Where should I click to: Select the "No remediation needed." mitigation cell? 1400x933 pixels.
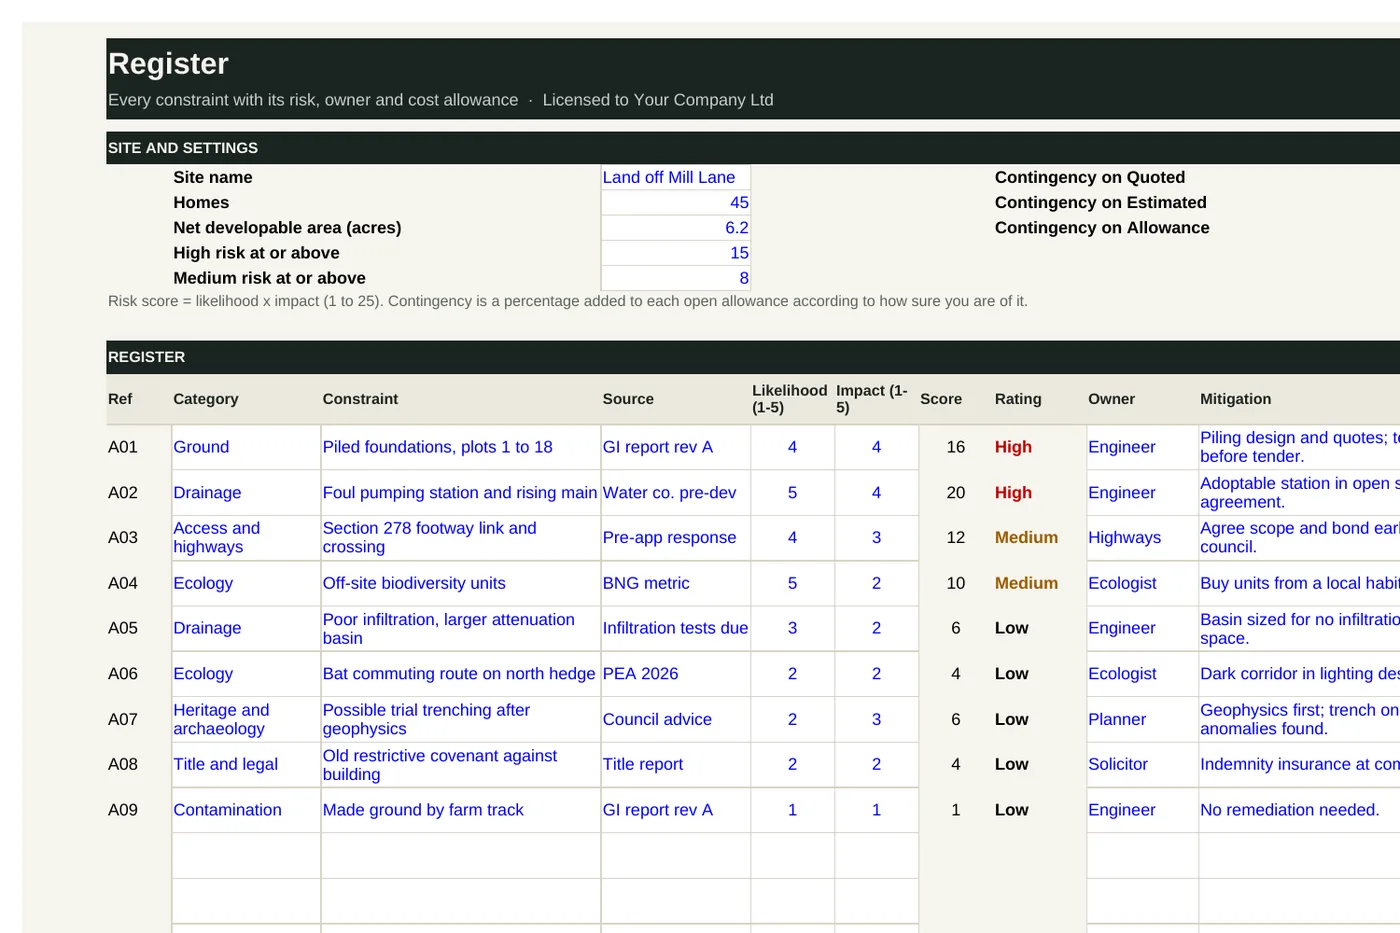pos(1300,810)
